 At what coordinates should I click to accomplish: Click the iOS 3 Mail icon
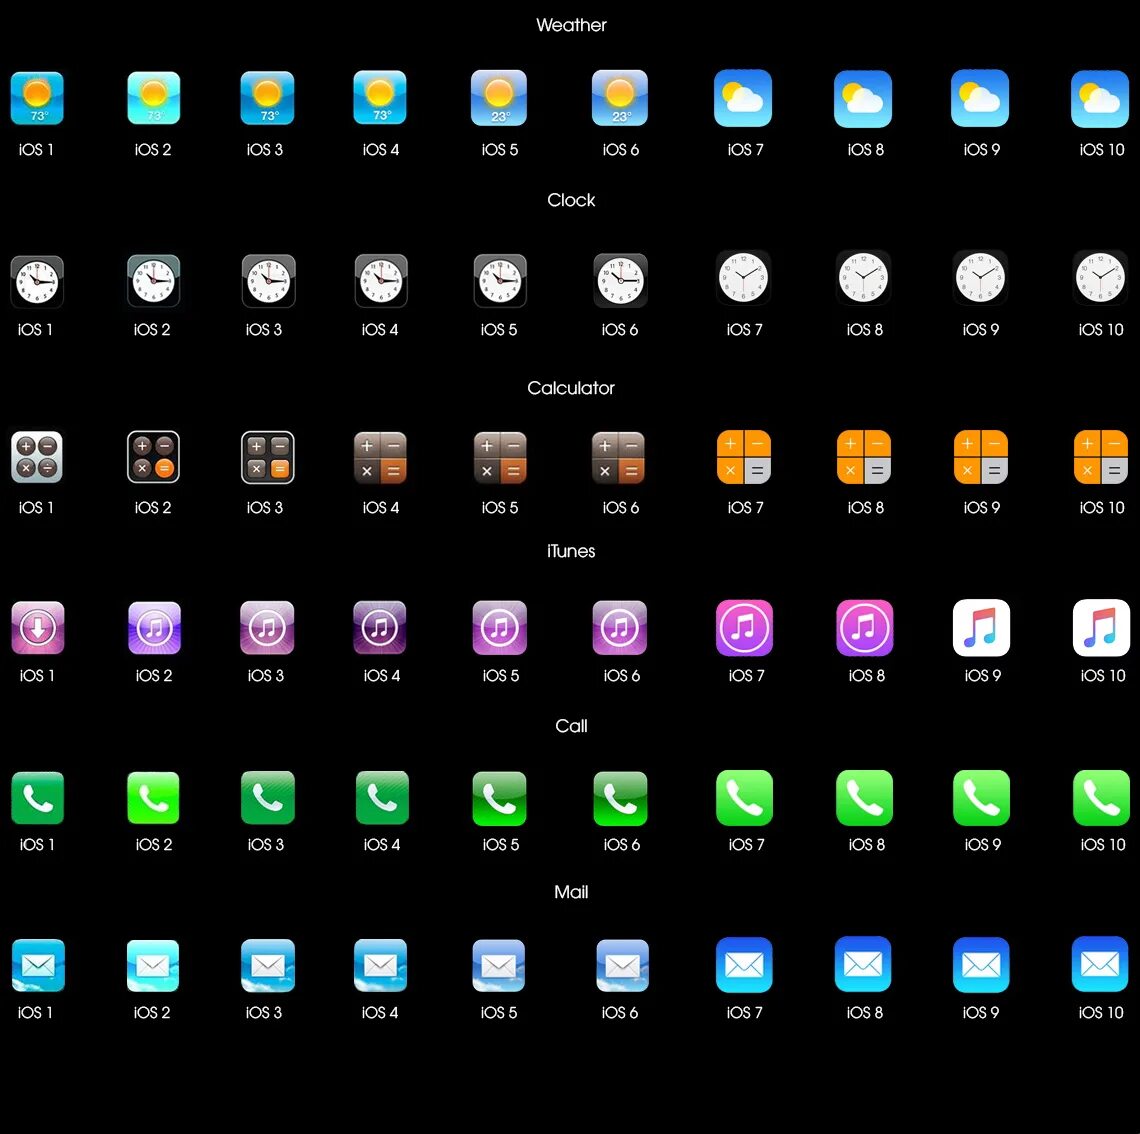[x=268, y=965]
